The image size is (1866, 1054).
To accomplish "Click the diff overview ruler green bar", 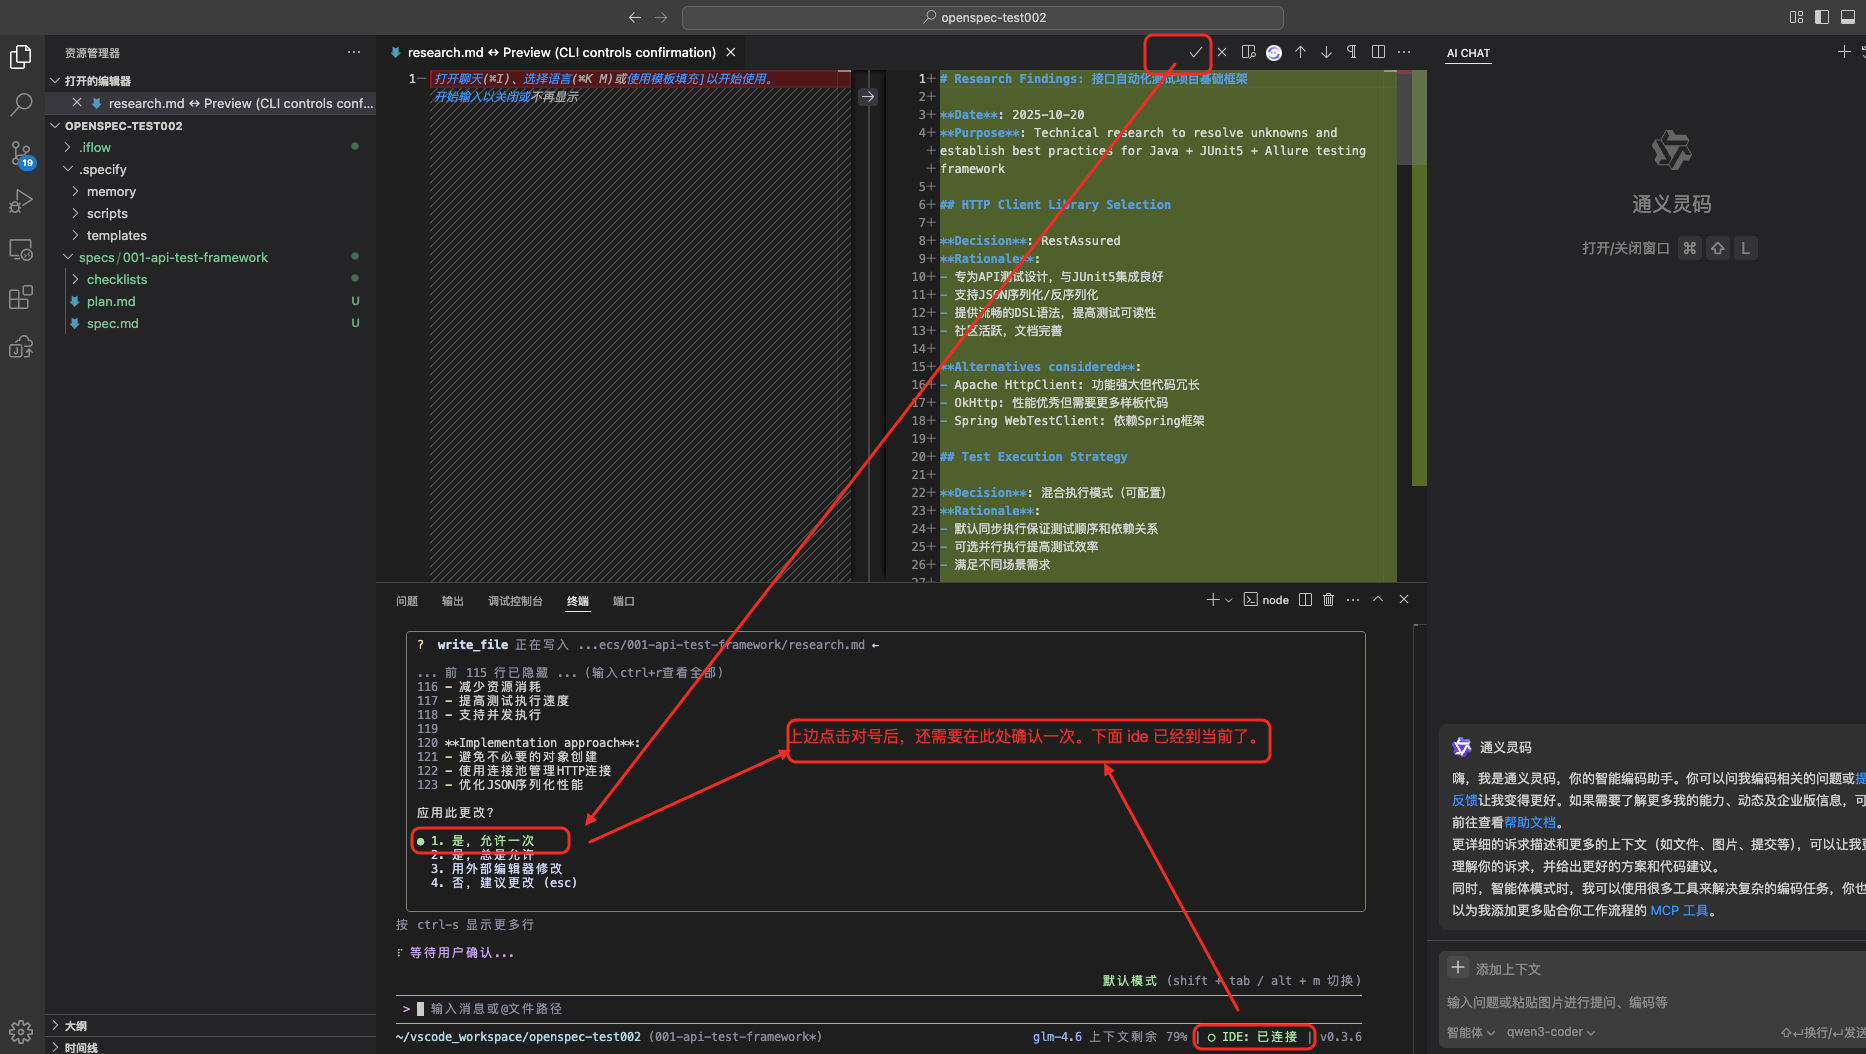I will [1418, 320].
